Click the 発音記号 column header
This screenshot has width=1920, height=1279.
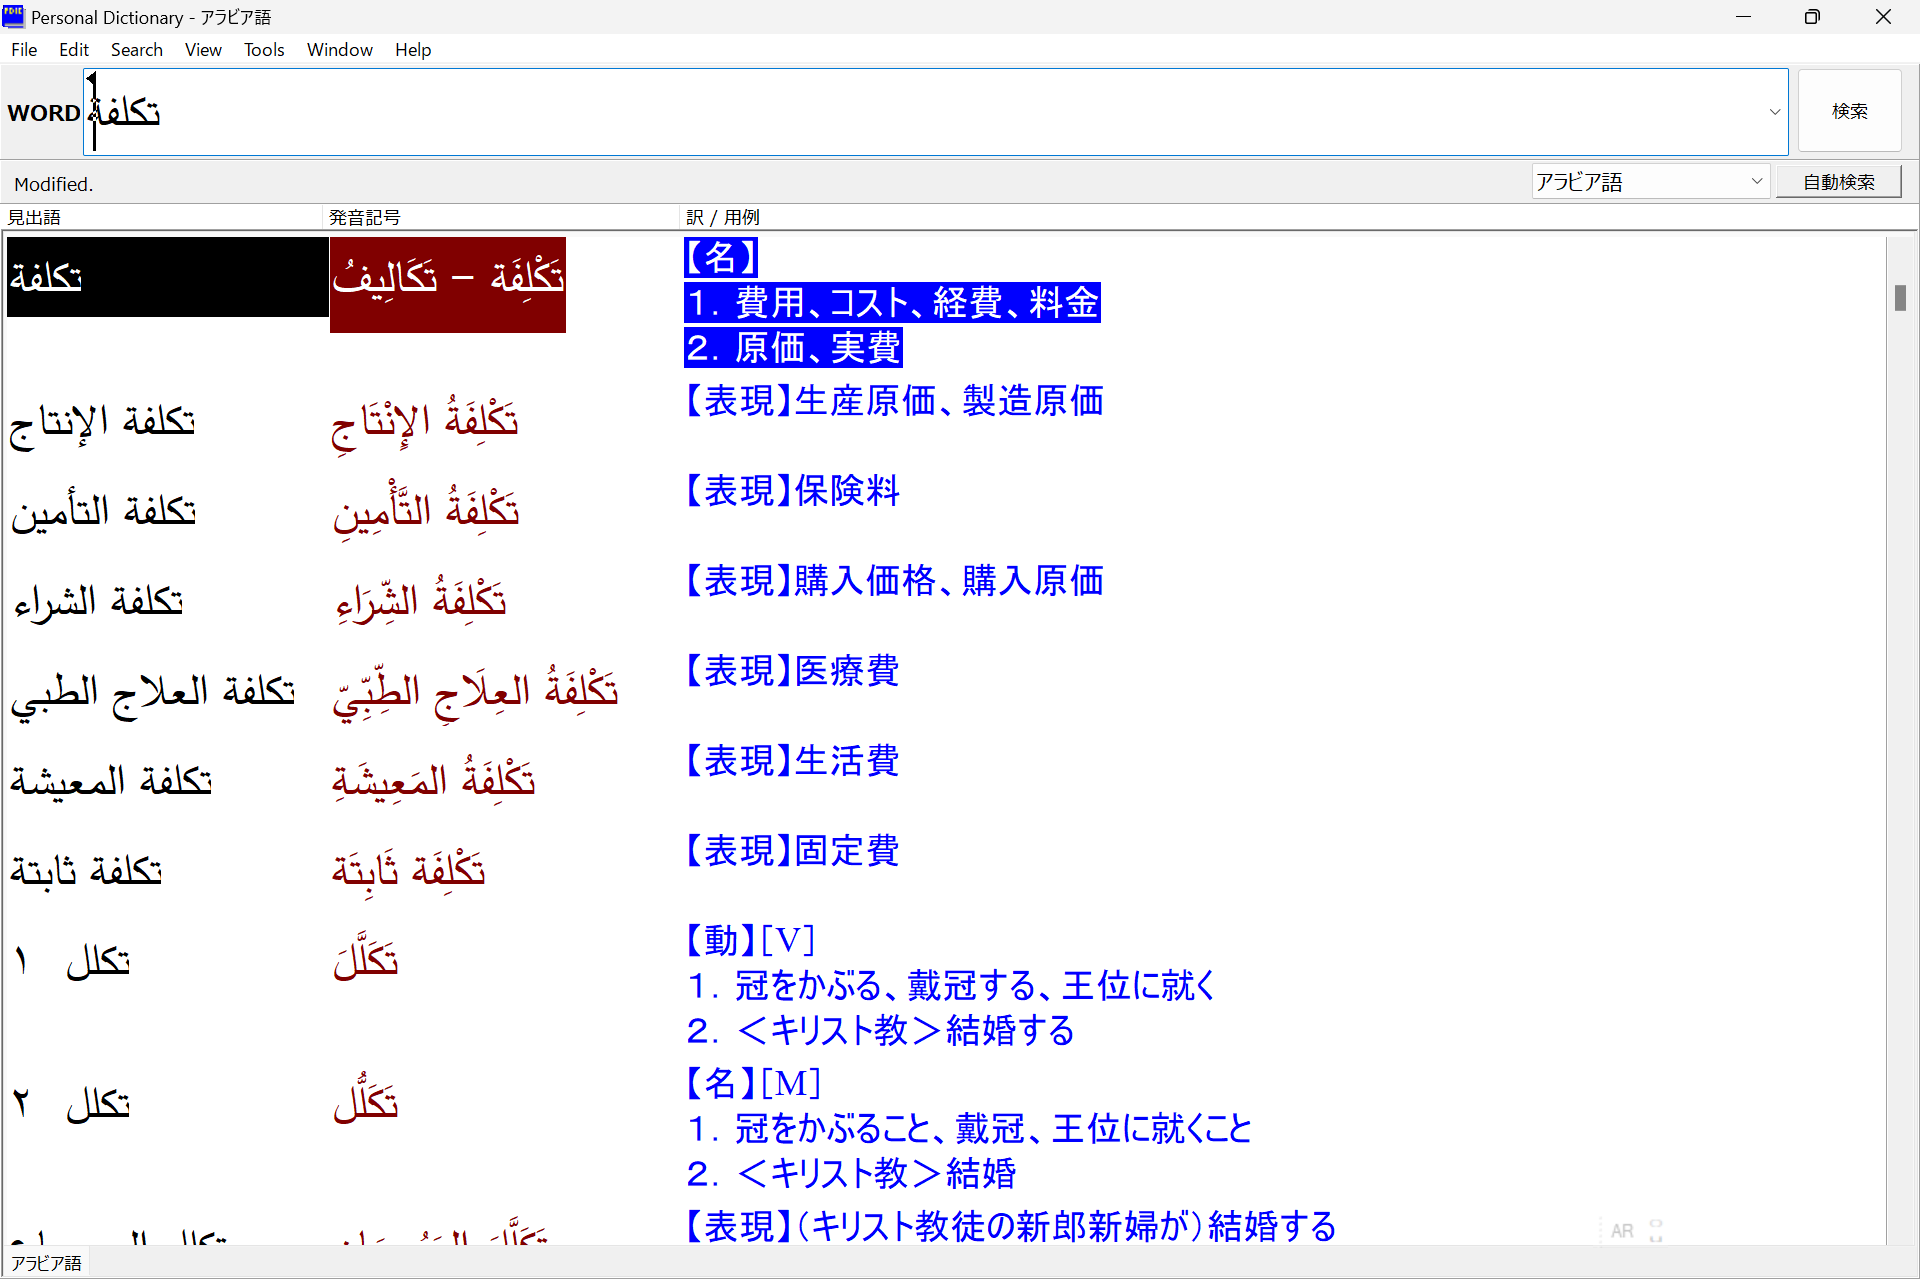coord(365,217)
